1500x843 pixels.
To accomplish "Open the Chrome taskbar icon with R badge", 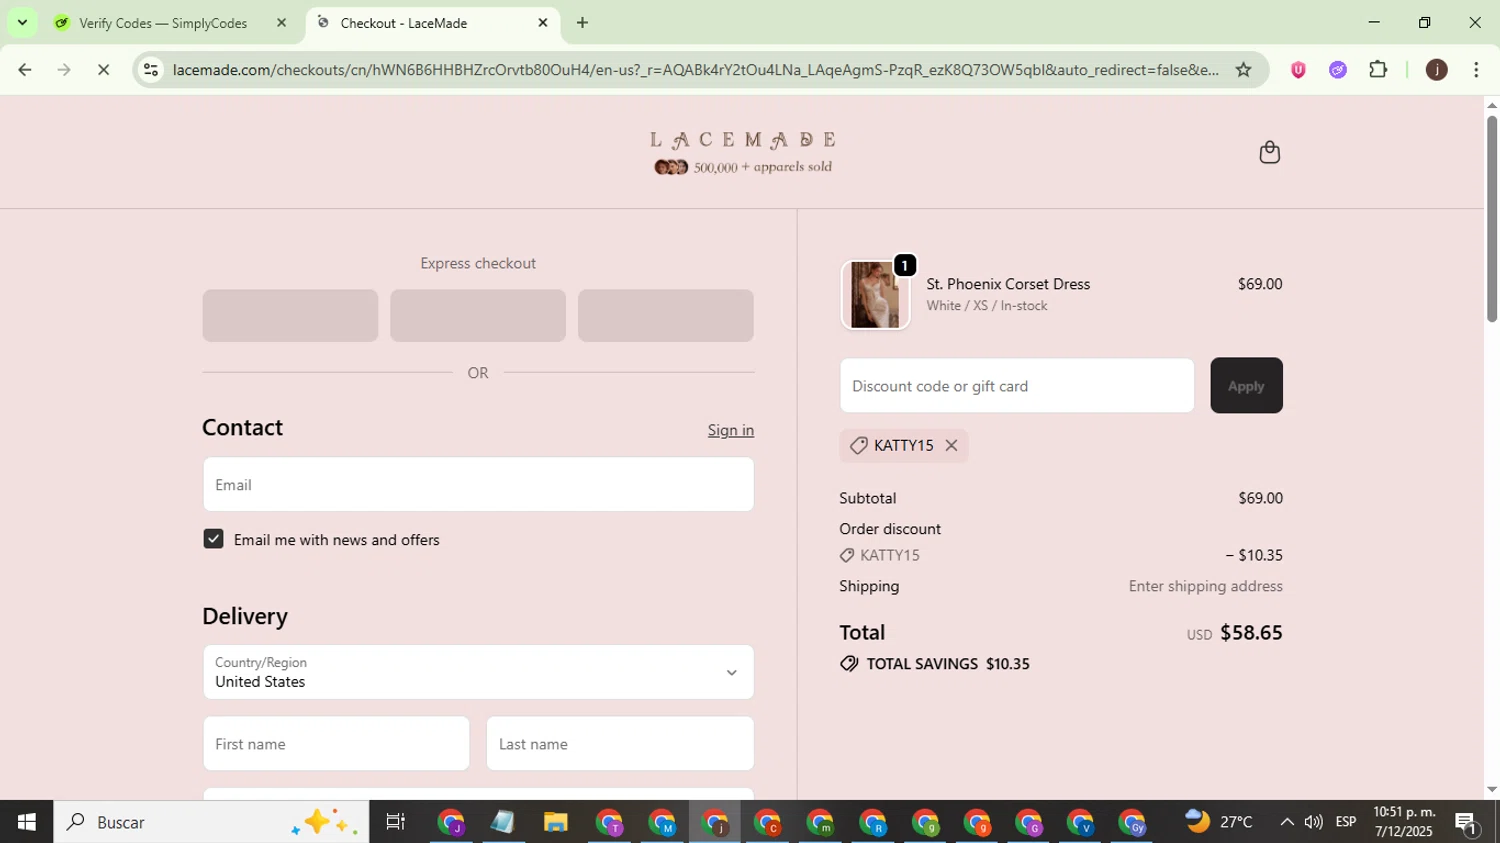I will pos(872,822).
